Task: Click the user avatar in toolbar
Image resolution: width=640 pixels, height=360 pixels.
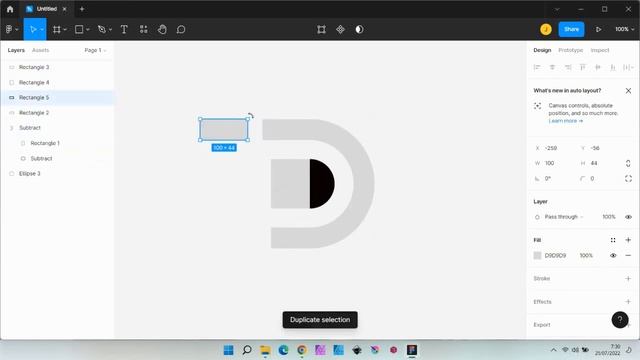Action: coord(546,29)
